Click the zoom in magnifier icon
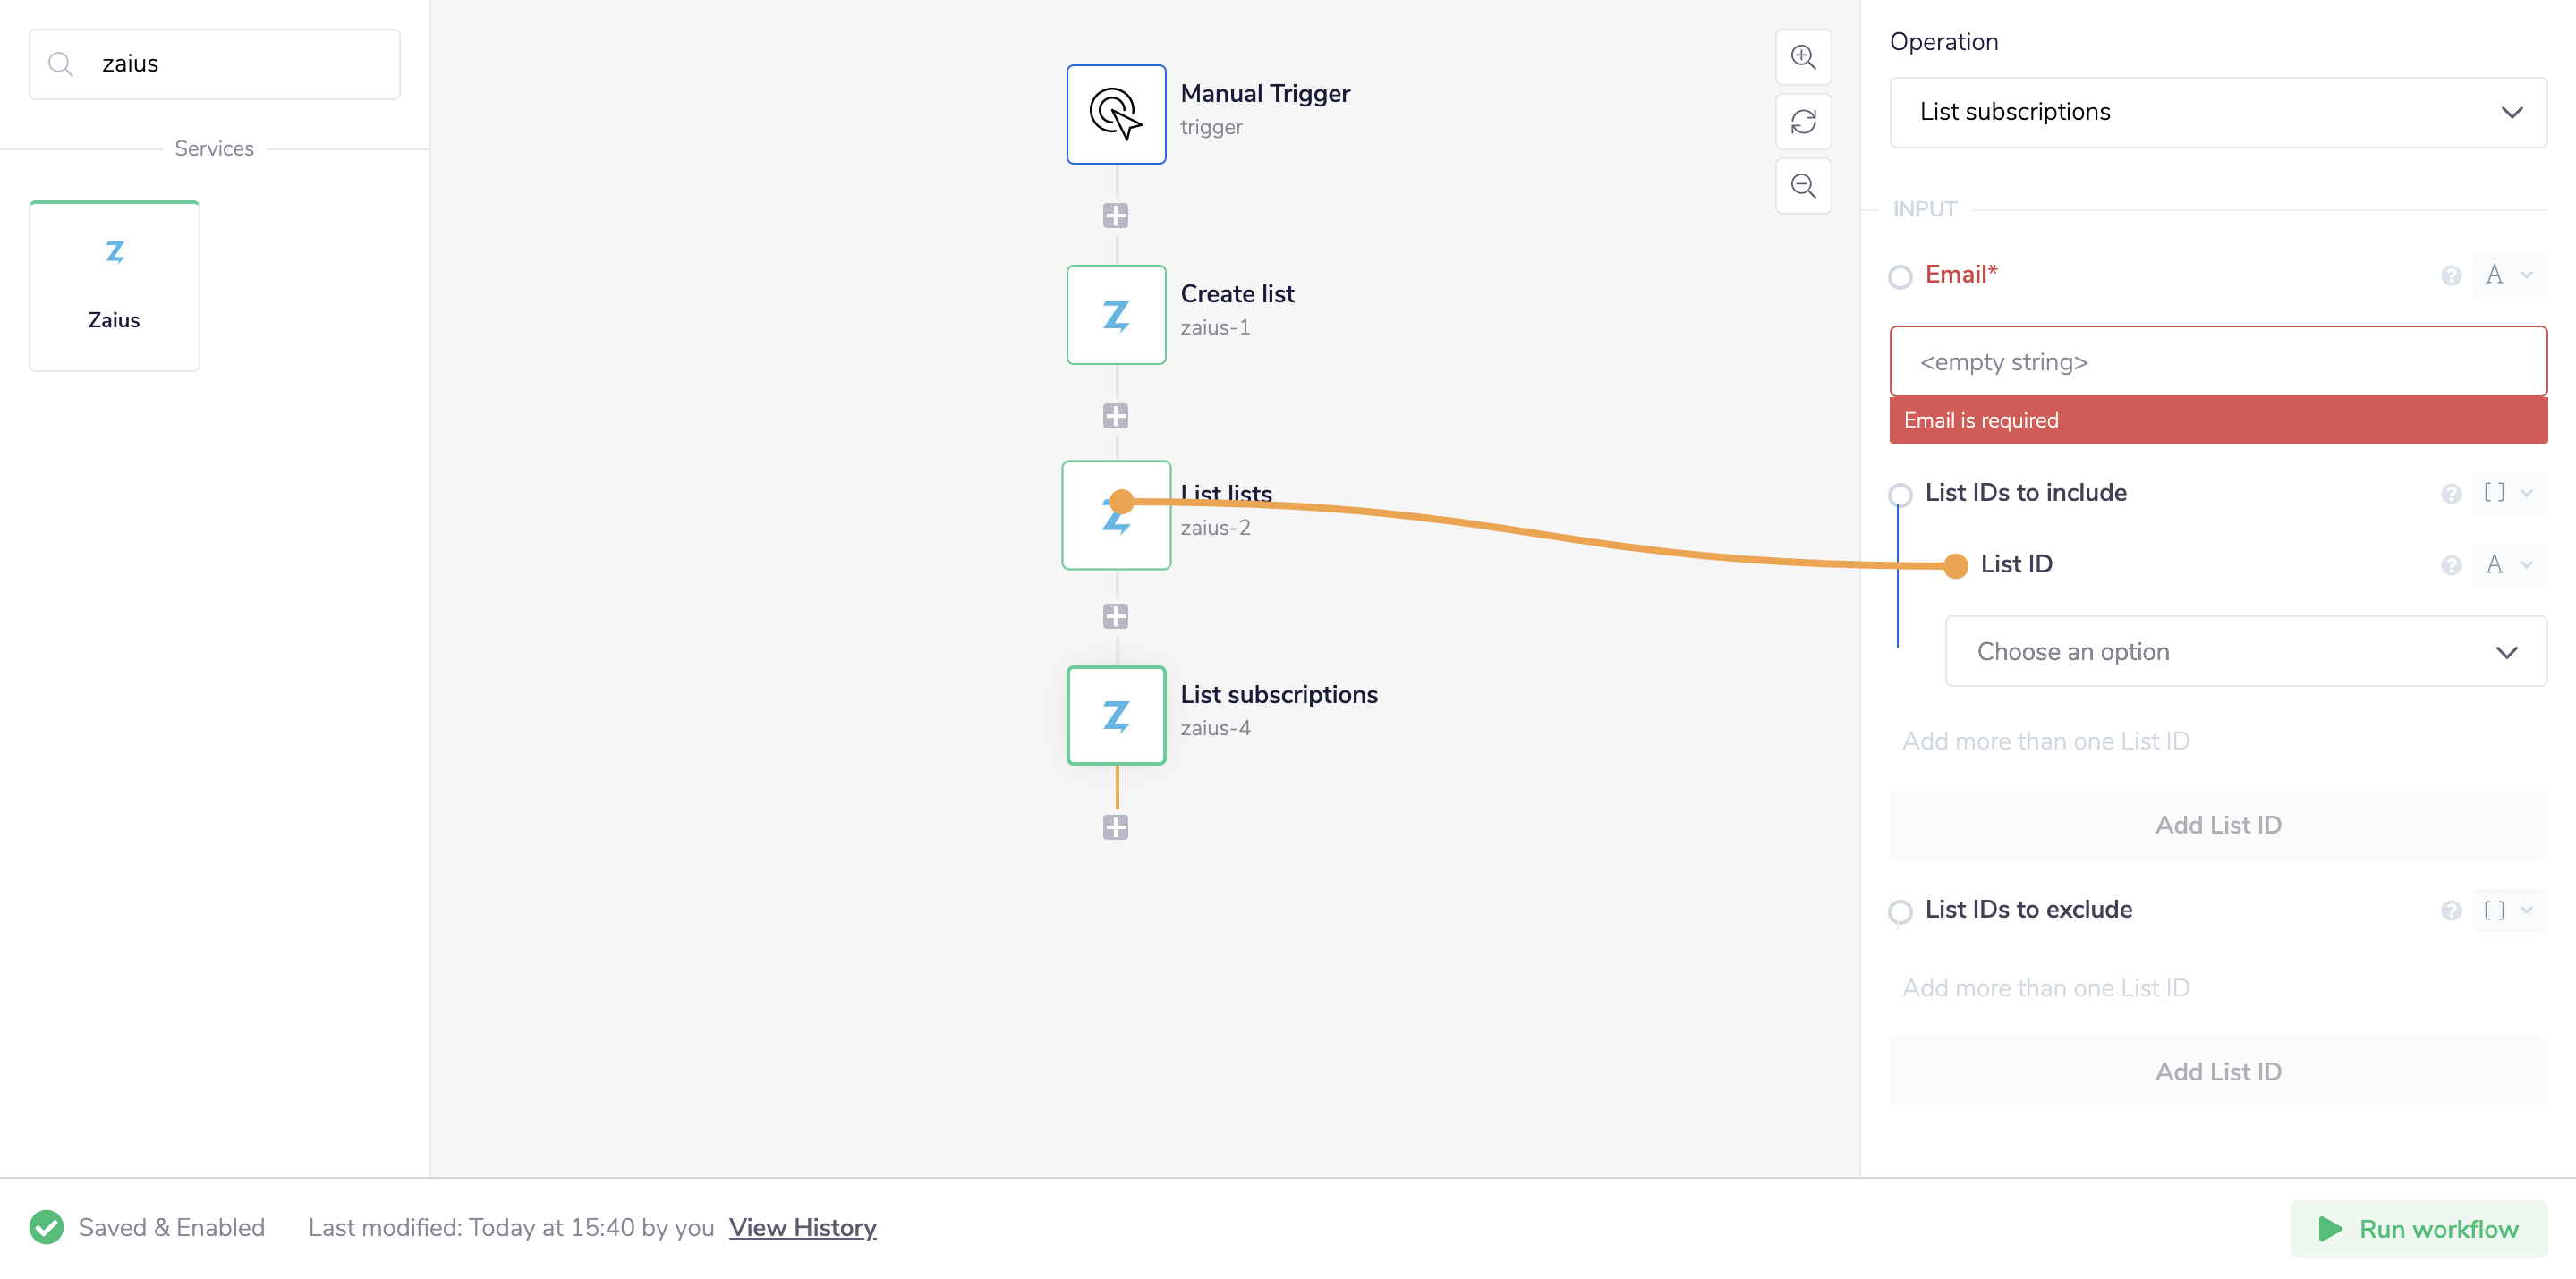2576x1279 pixels. [x=1802, y=57]
